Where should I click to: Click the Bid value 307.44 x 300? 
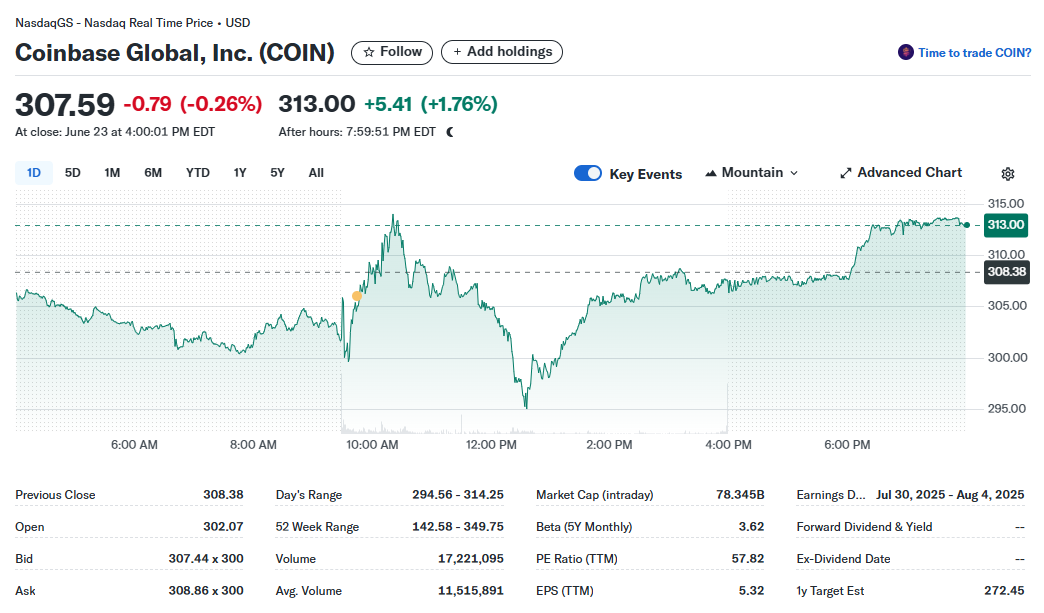pos(206,558)
